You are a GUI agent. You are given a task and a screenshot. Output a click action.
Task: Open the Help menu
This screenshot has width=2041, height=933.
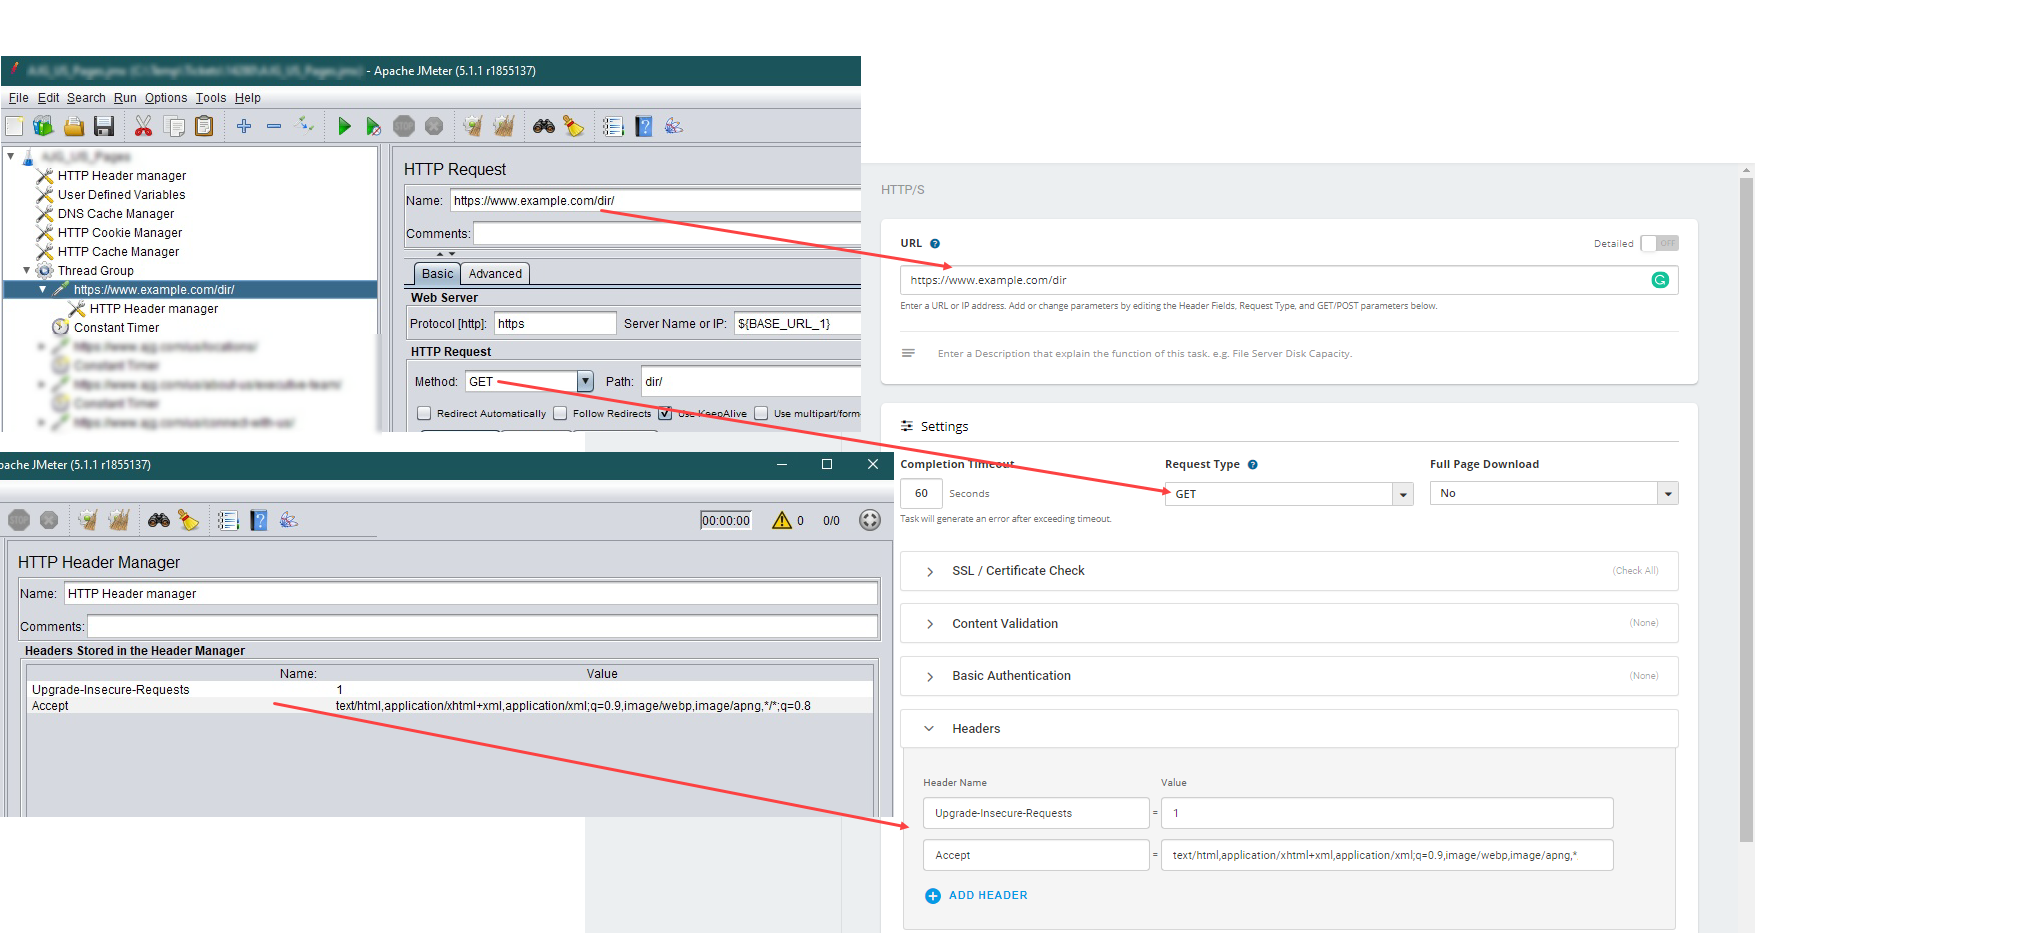[248, 98]
